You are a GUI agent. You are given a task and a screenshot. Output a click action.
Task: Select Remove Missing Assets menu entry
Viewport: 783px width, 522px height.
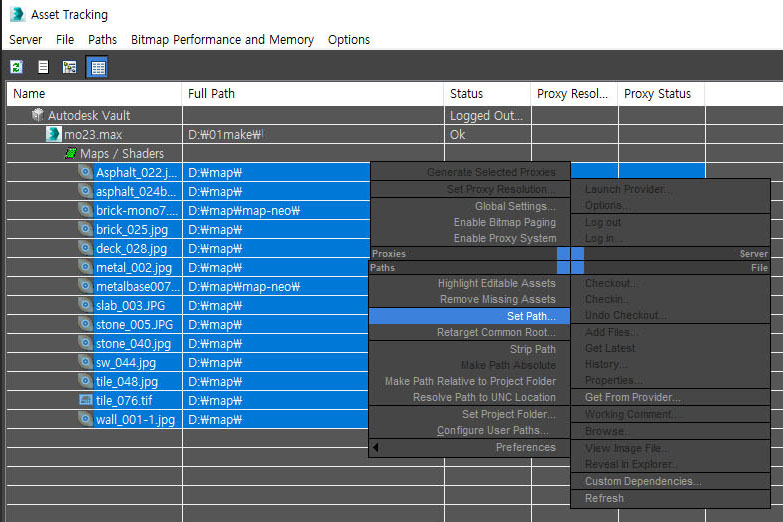pyautogui.click(x=469, y=299)
